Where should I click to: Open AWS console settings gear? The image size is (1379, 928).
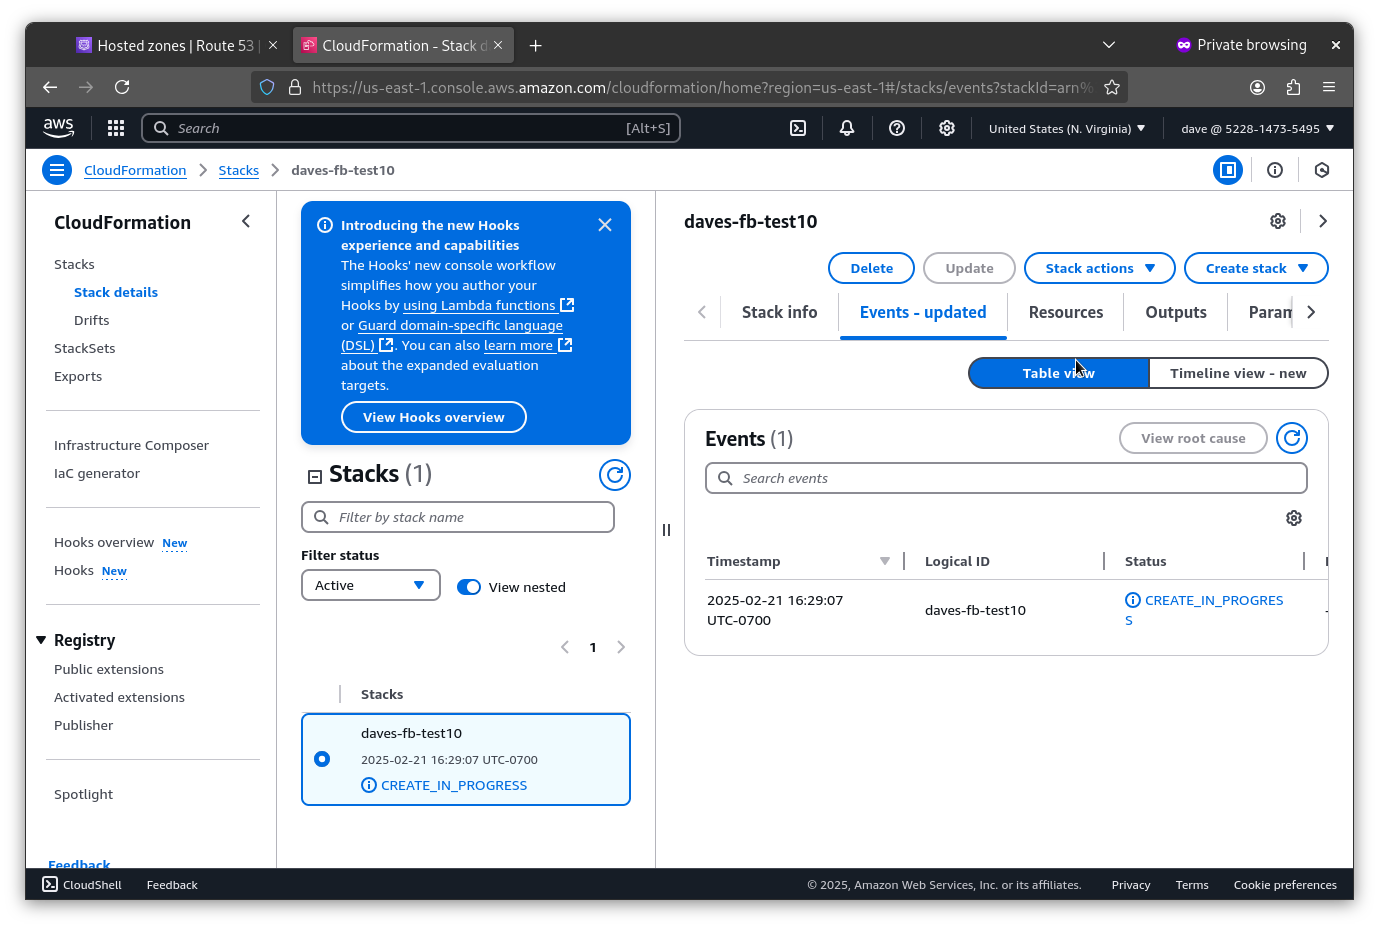click(x=947, y=128)
